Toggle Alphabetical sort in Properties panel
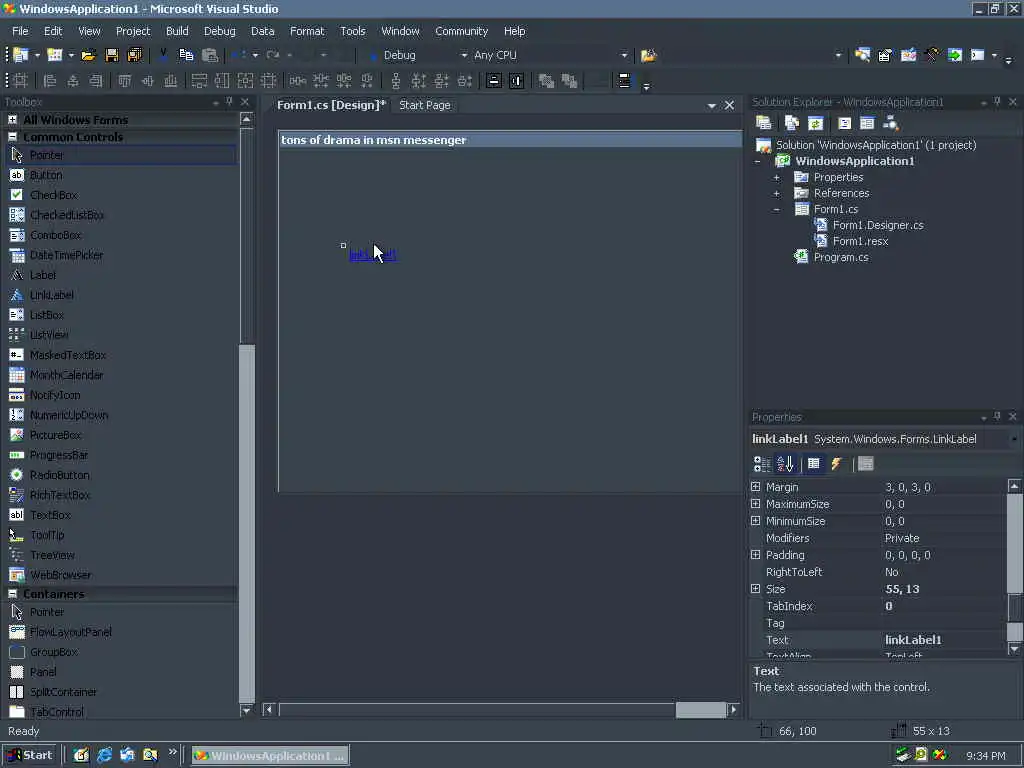Viewport: 1024px width, 768px height. [x=785, y=464]
